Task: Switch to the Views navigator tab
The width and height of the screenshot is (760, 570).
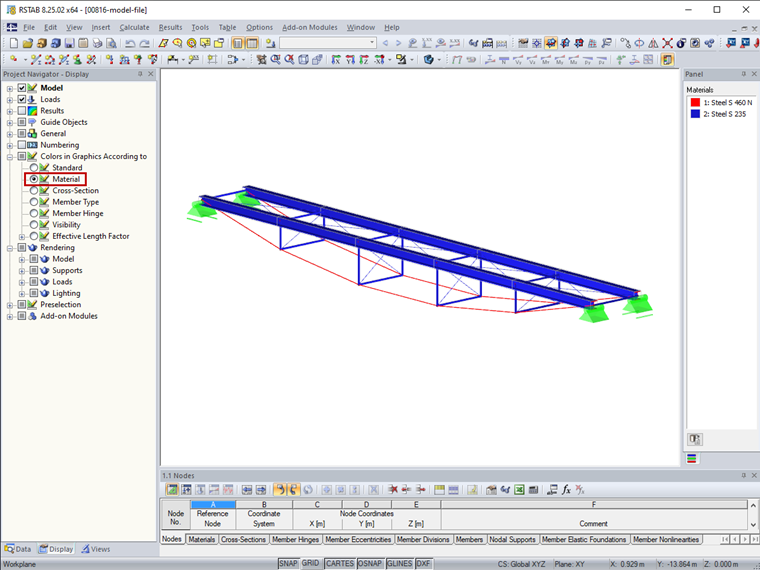Action: click(95, 549)
